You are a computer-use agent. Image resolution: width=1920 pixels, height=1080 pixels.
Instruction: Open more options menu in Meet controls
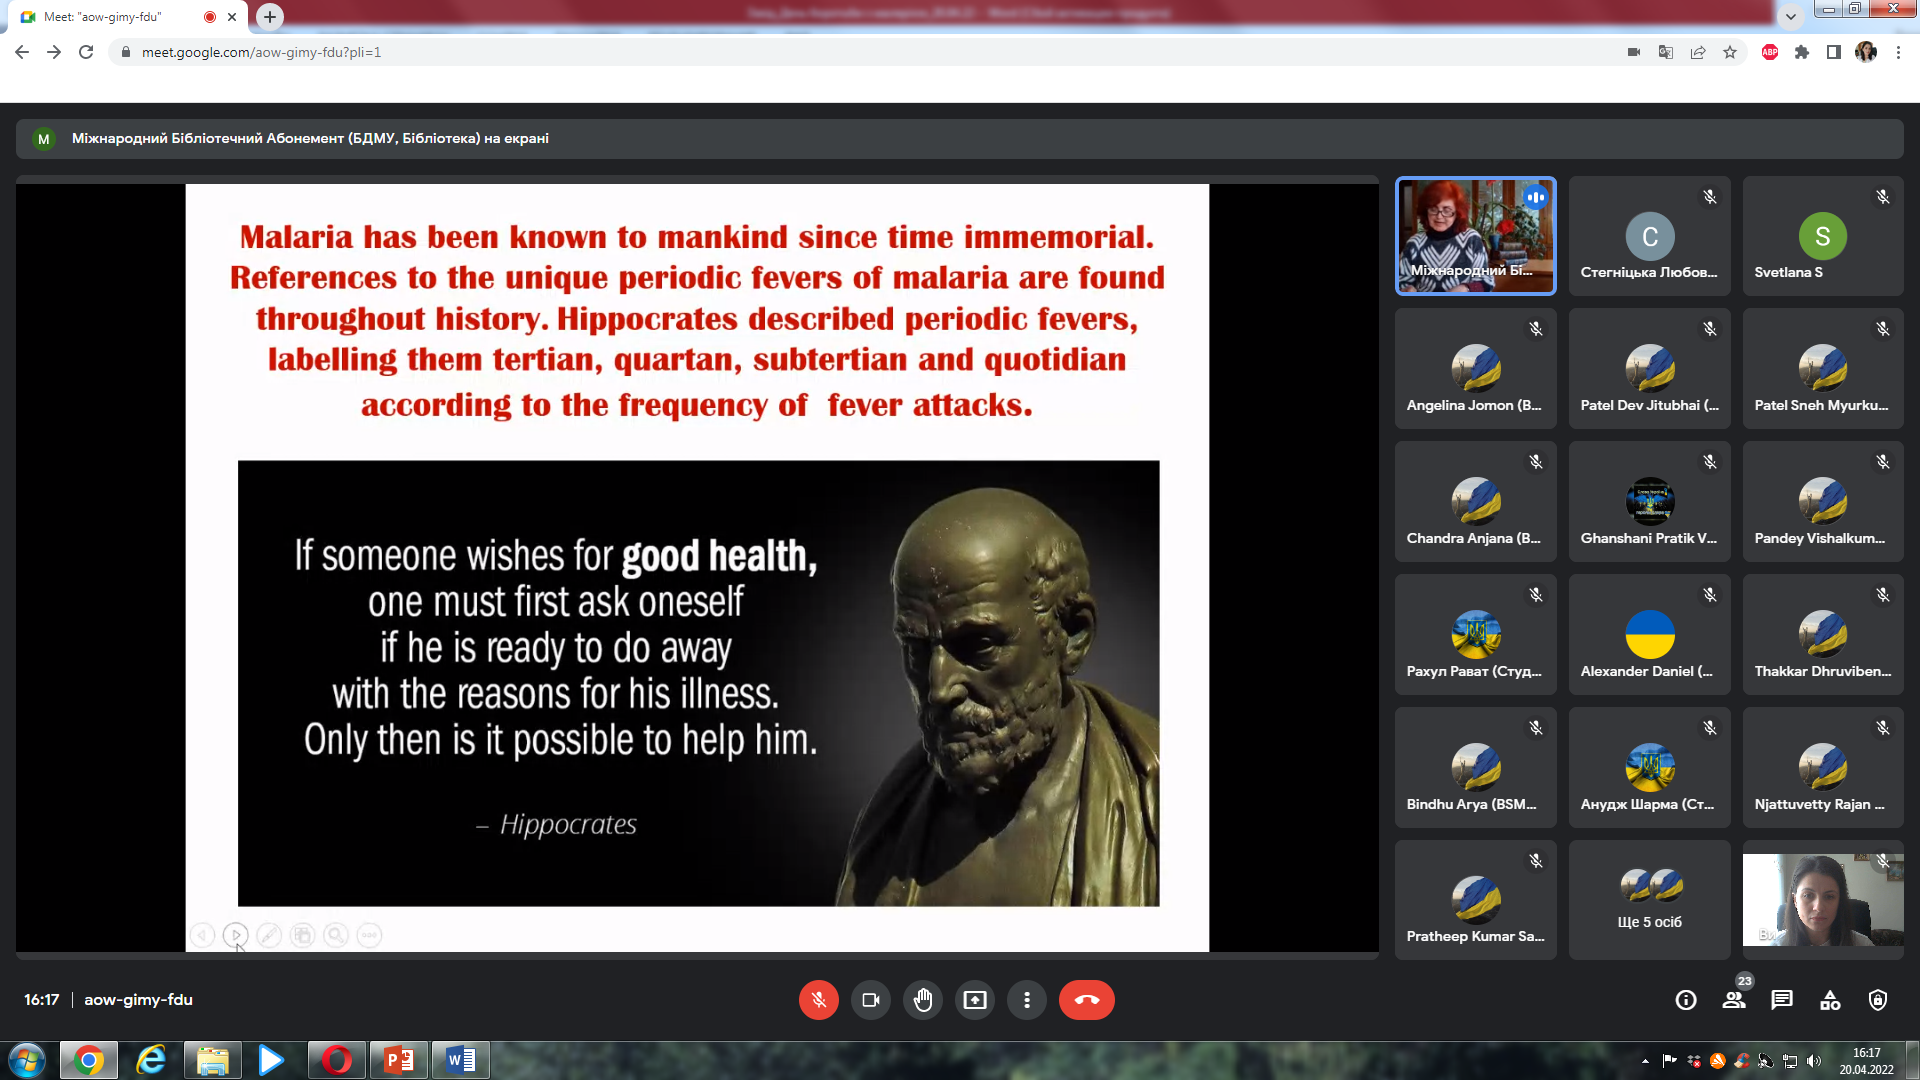(x=1026, y=1000)
